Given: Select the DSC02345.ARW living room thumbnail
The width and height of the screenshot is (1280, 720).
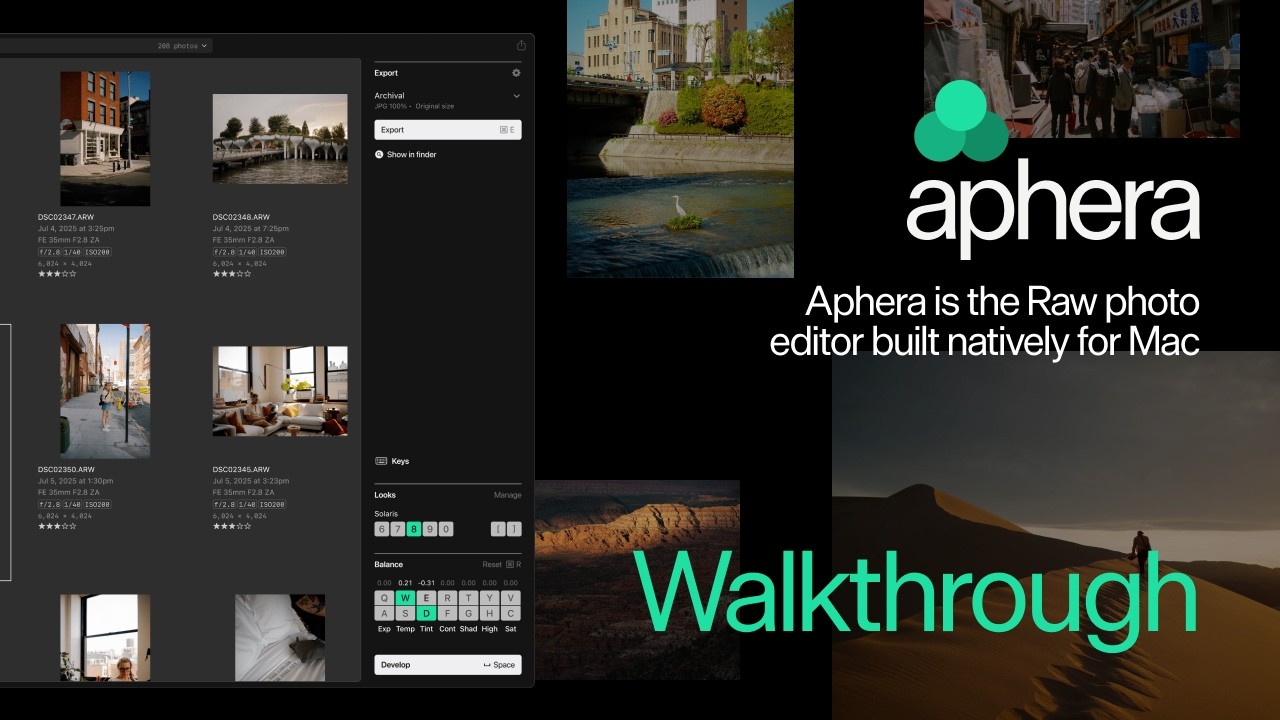Looking at the screenshot, I should [x=280, y=391].
